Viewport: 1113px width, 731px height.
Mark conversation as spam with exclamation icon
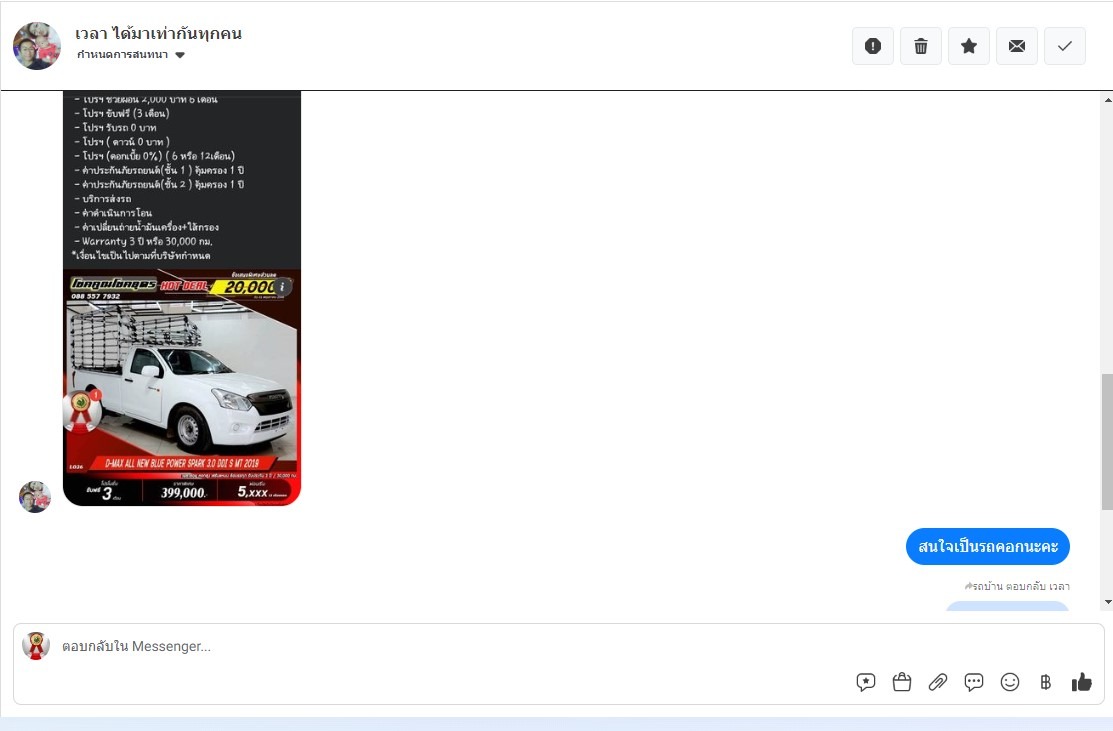pyautogui.click(x=872, y=46)
